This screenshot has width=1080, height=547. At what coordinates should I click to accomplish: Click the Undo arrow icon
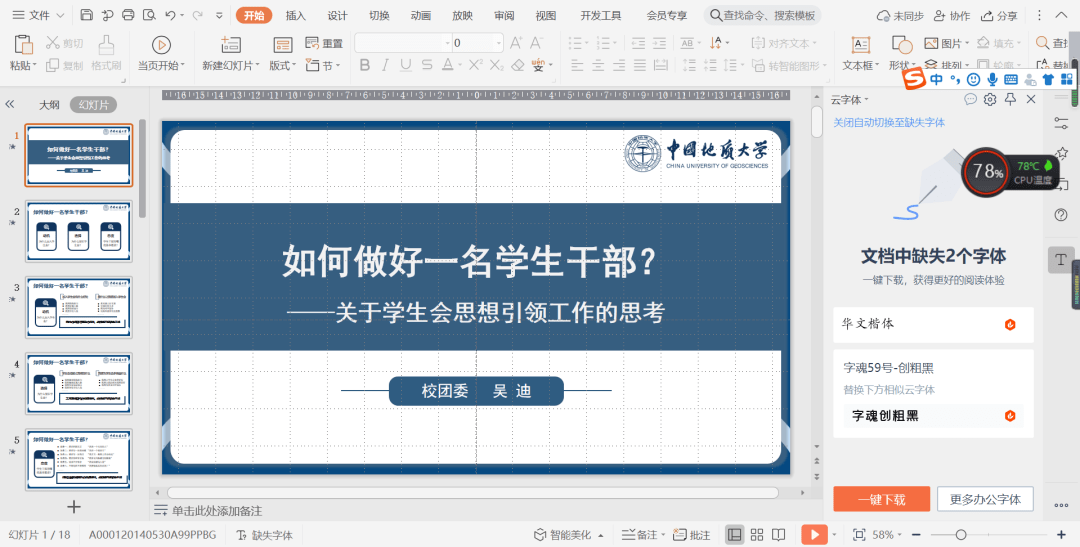[170, 15]
